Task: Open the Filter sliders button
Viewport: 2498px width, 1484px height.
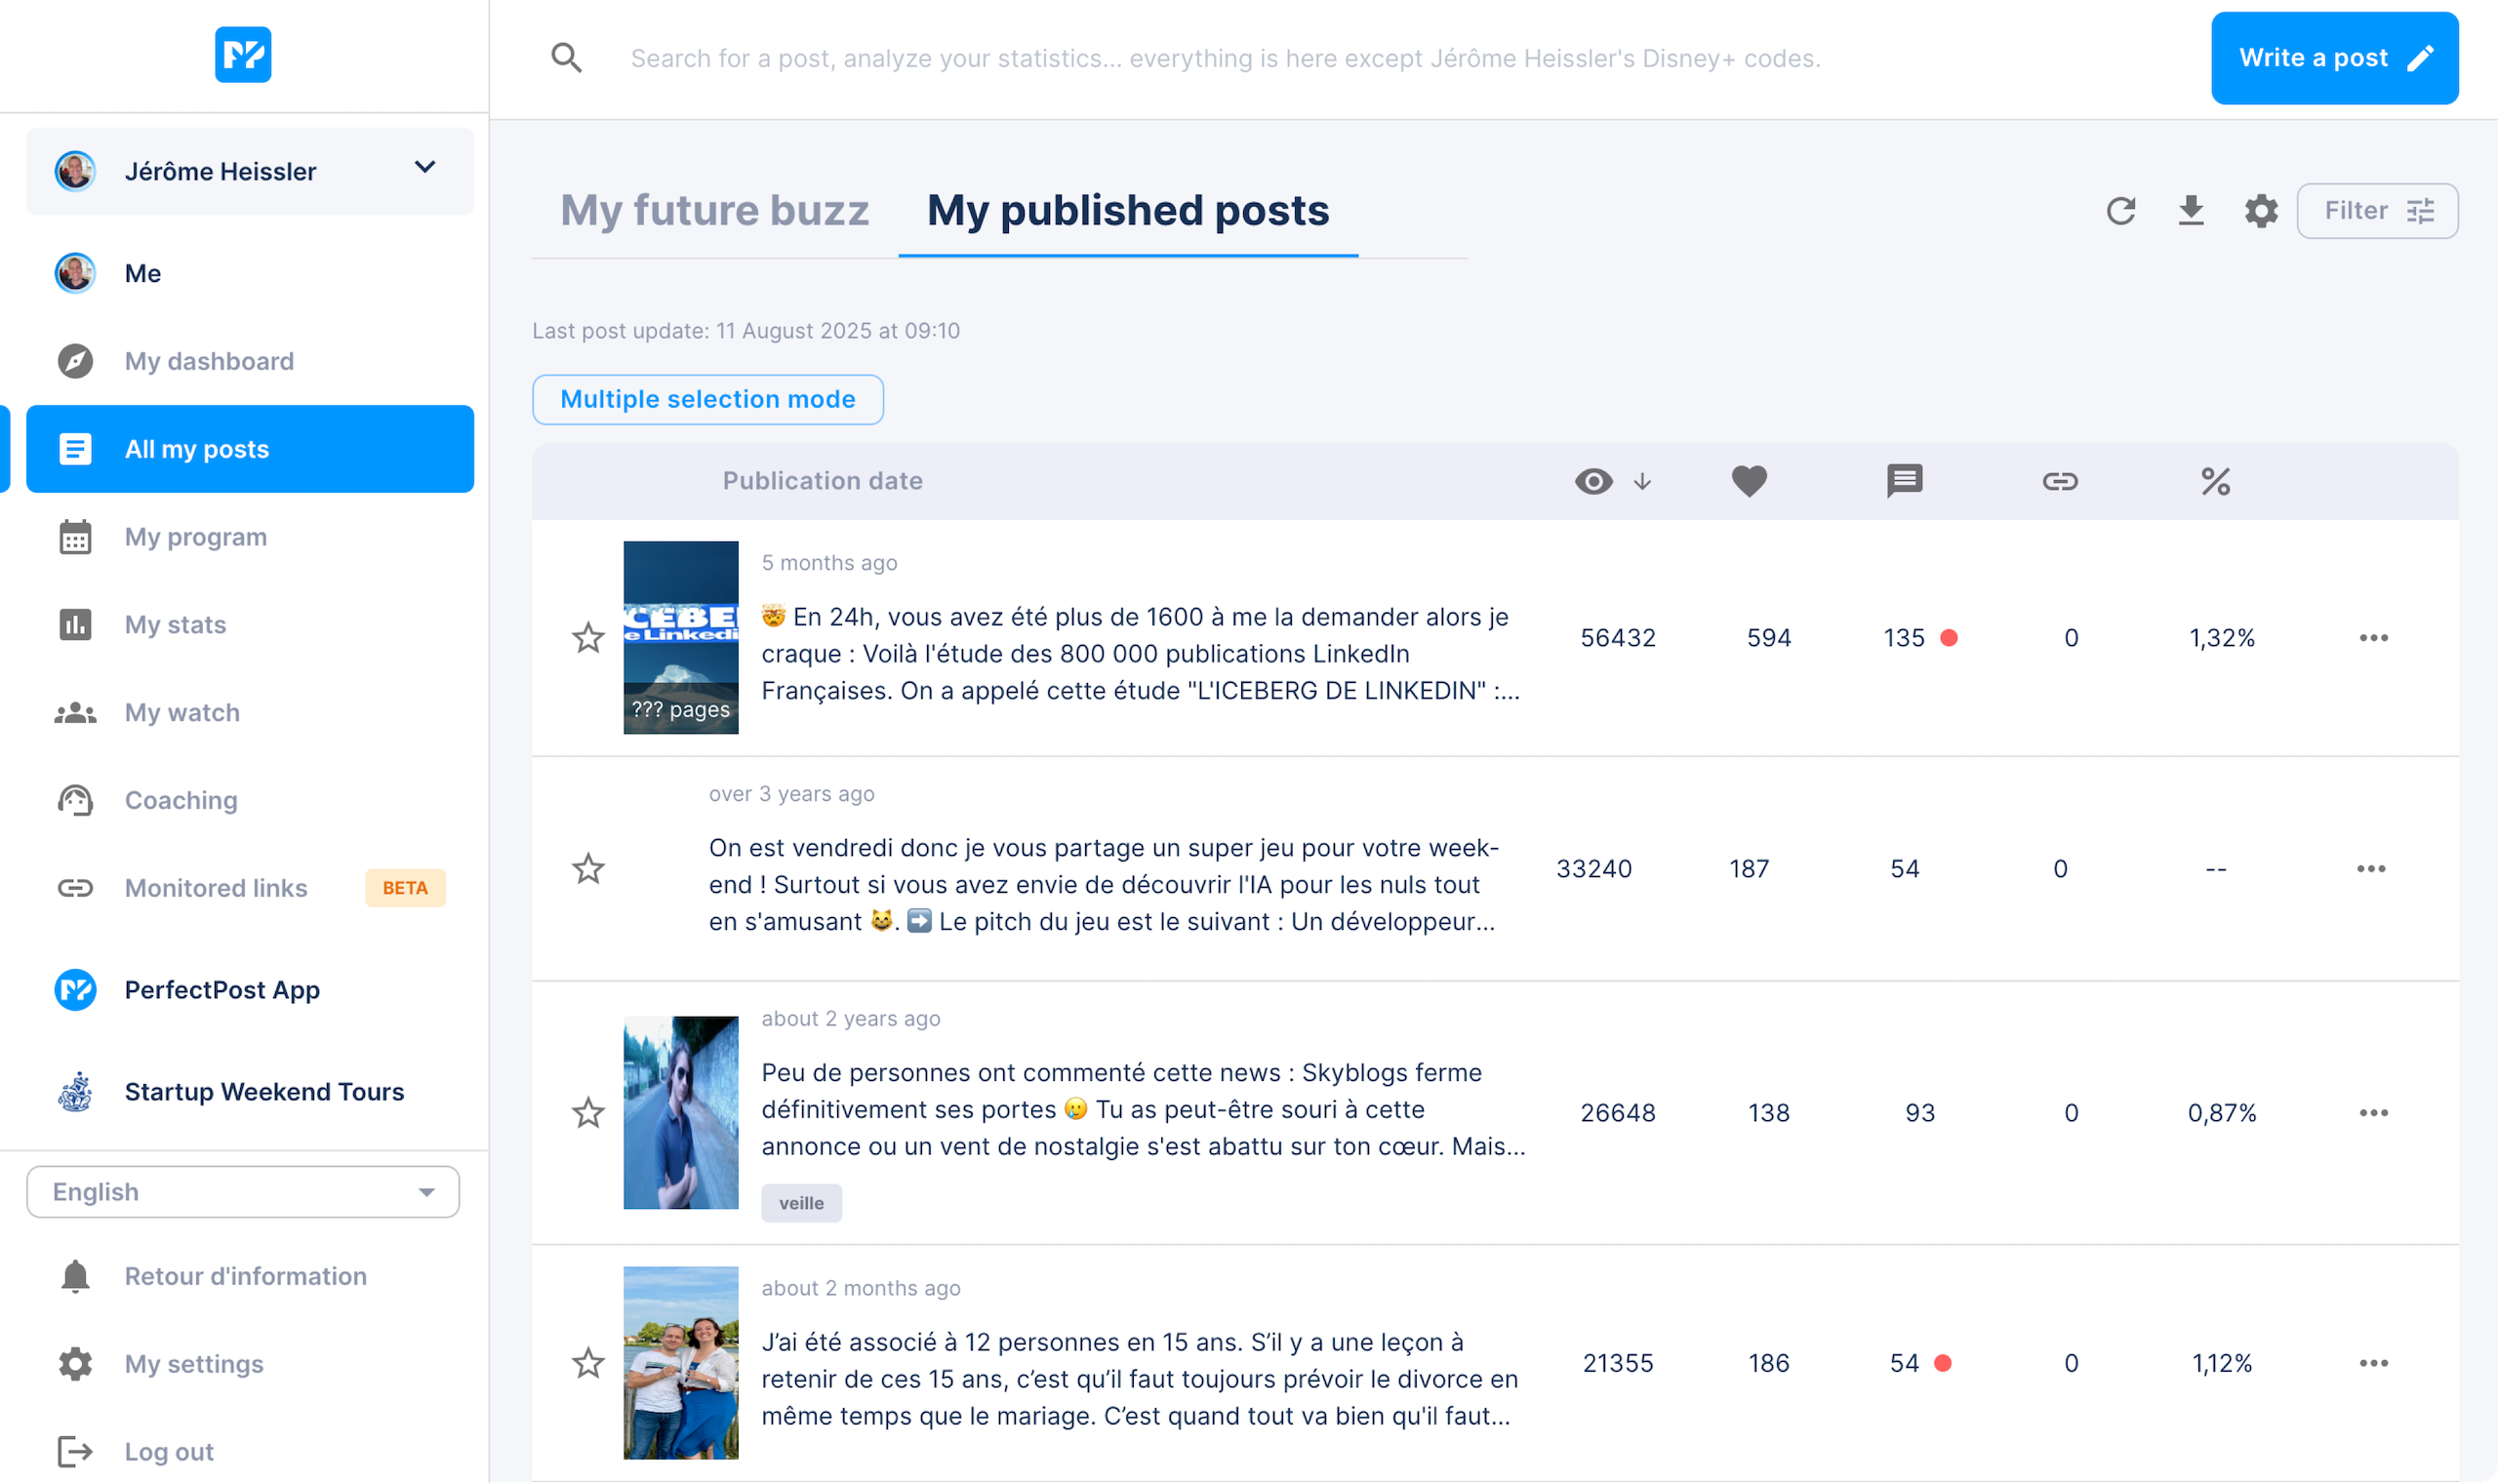Action: (x=2377, y=211)
